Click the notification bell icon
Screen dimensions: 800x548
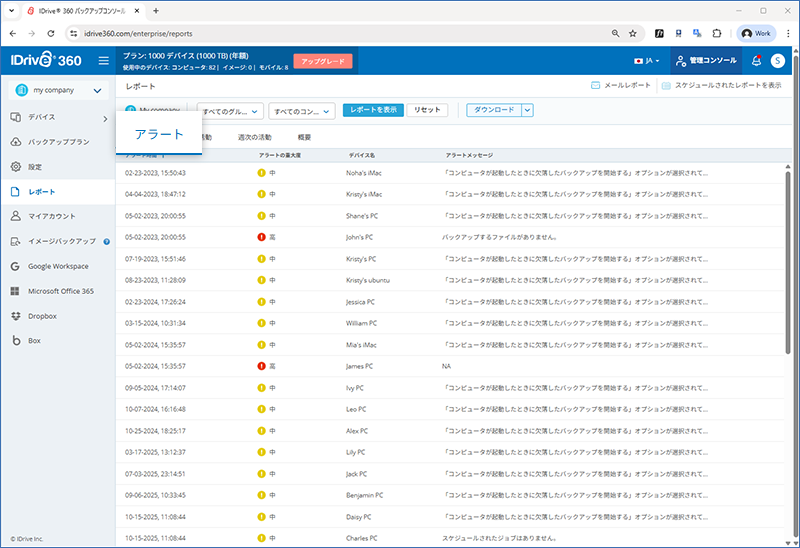tap(756, 61)
